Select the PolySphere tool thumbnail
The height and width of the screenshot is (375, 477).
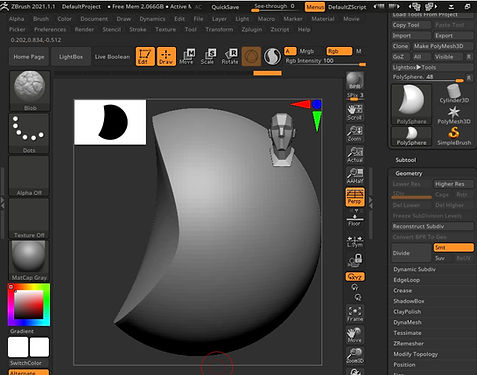(x=411, y=105)
